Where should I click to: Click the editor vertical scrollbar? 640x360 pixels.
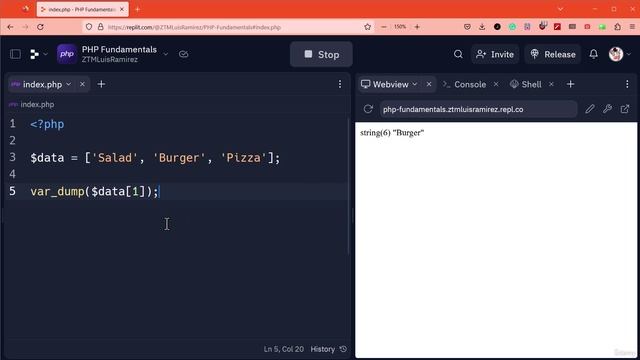pos(349,186)
